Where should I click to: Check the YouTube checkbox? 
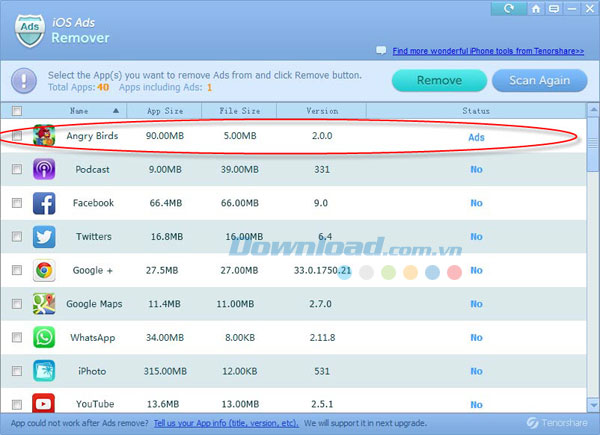pyautogui.click(x=17, y=404)
